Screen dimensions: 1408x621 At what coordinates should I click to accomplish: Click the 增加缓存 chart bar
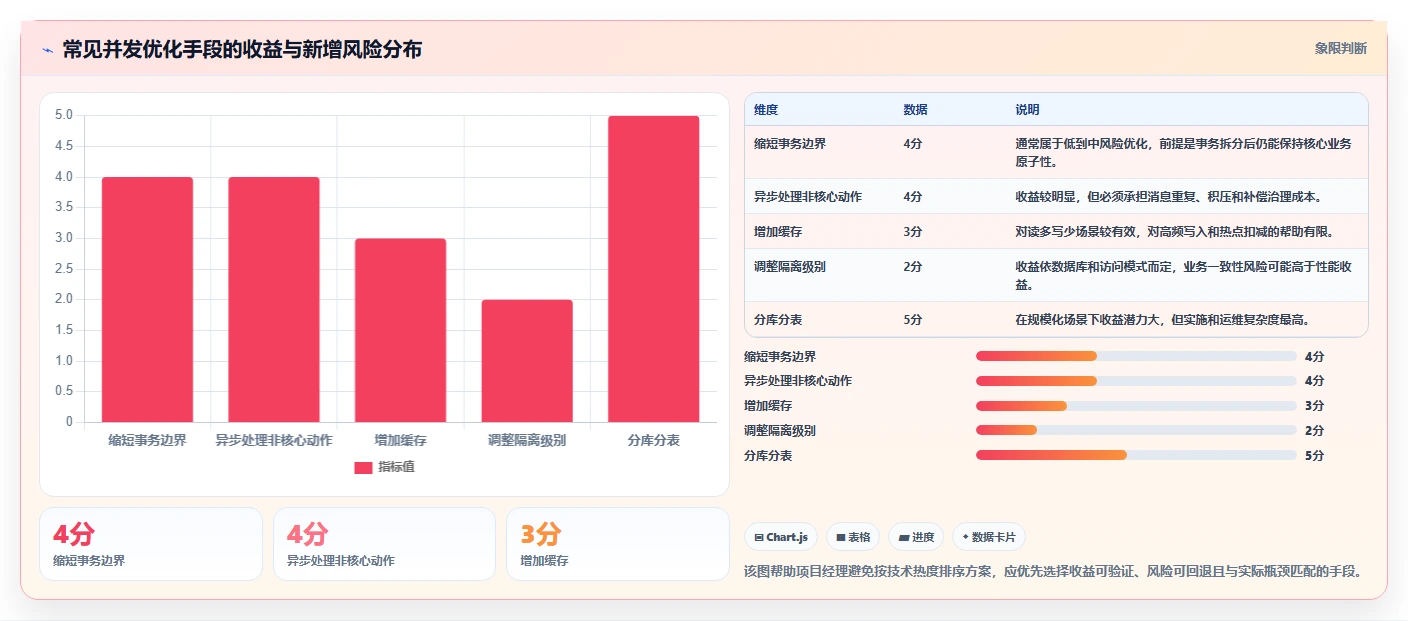click(x=400, y=330)
